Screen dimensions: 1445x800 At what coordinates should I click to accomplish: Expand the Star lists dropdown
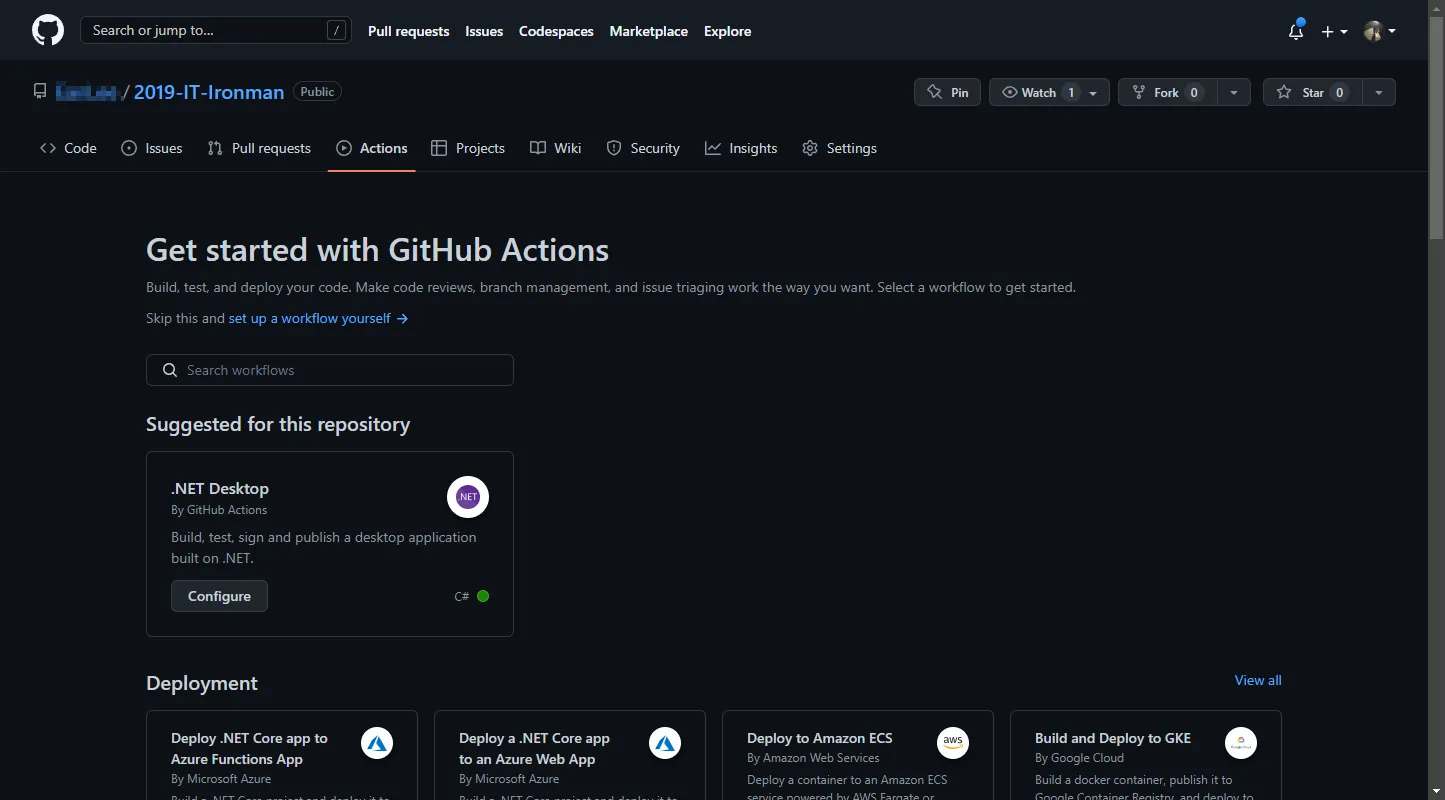pos(1378,92)
